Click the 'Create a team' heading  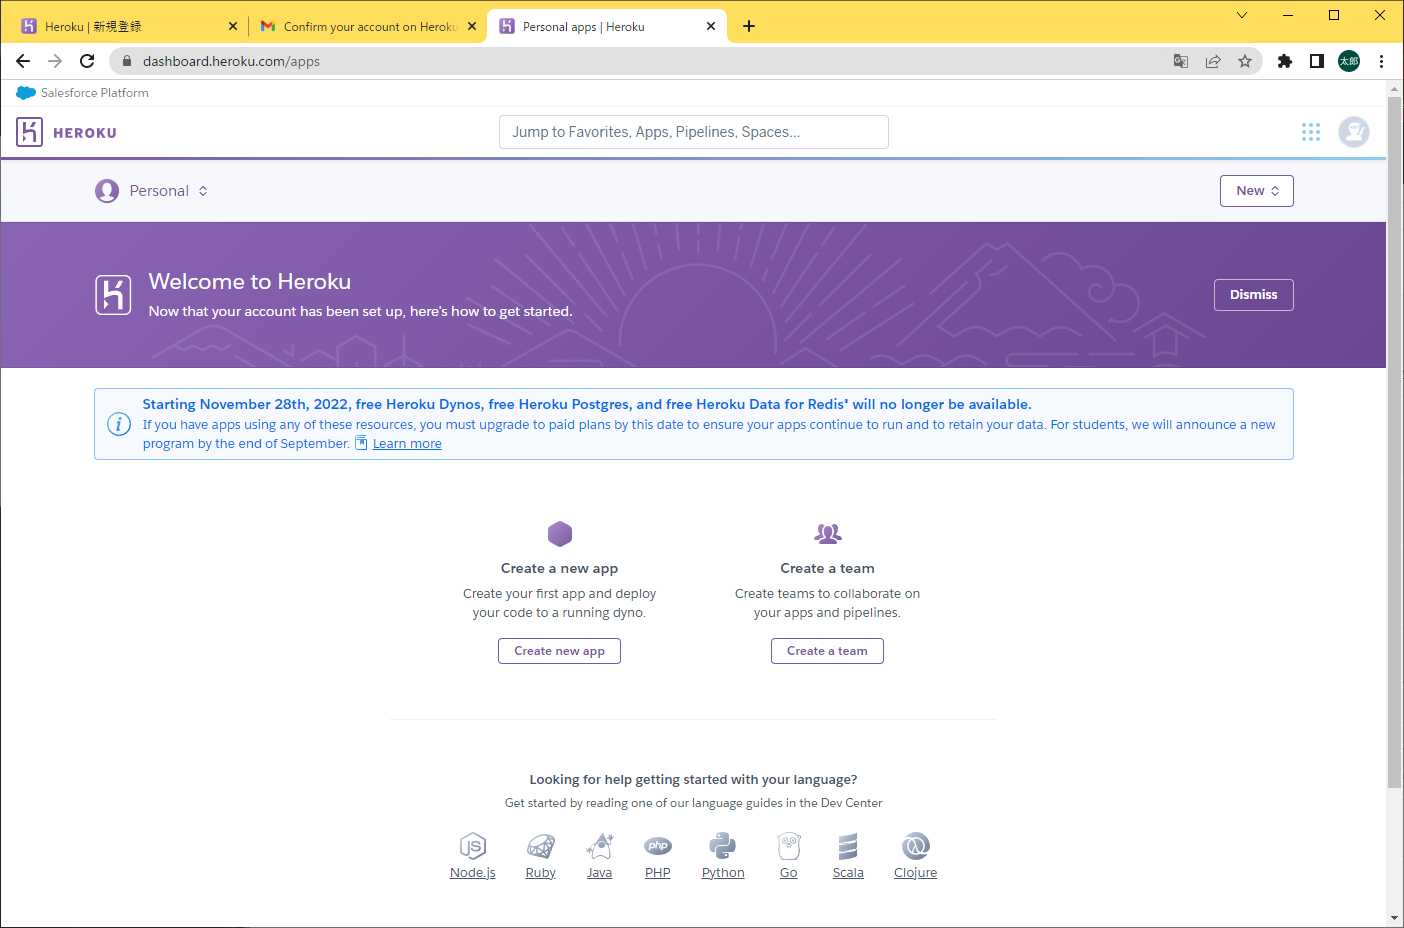coord(828,569)
